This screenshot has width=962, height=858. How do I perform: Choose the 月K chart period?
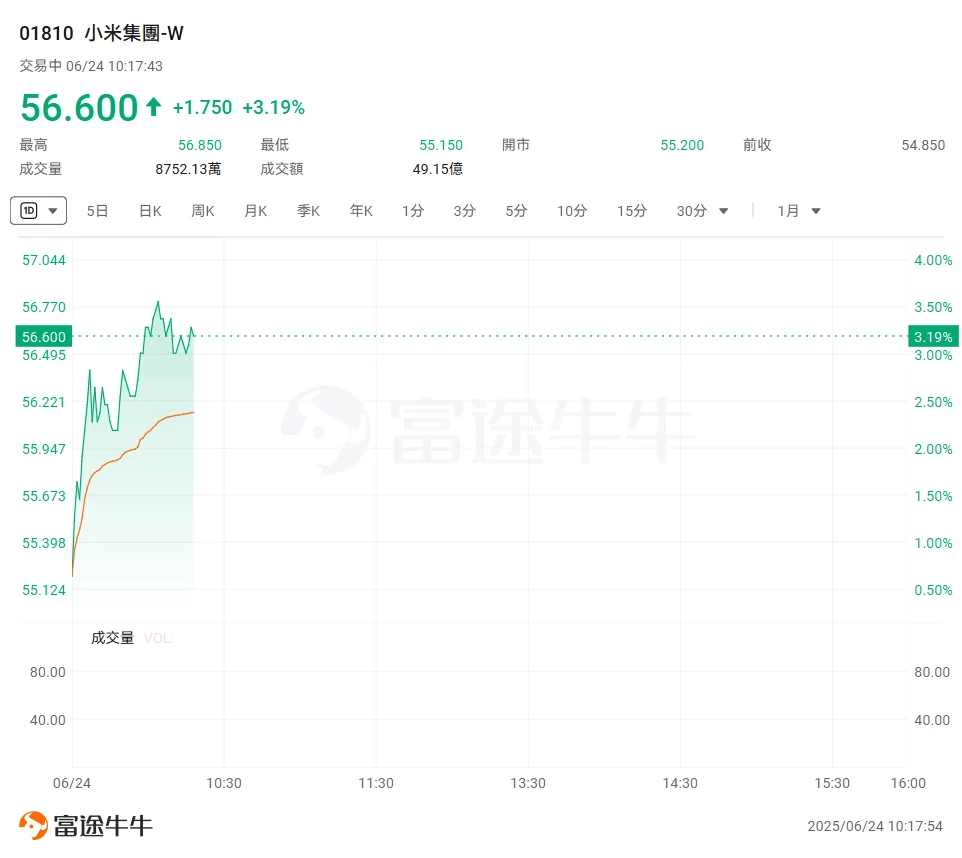[256, 211]
